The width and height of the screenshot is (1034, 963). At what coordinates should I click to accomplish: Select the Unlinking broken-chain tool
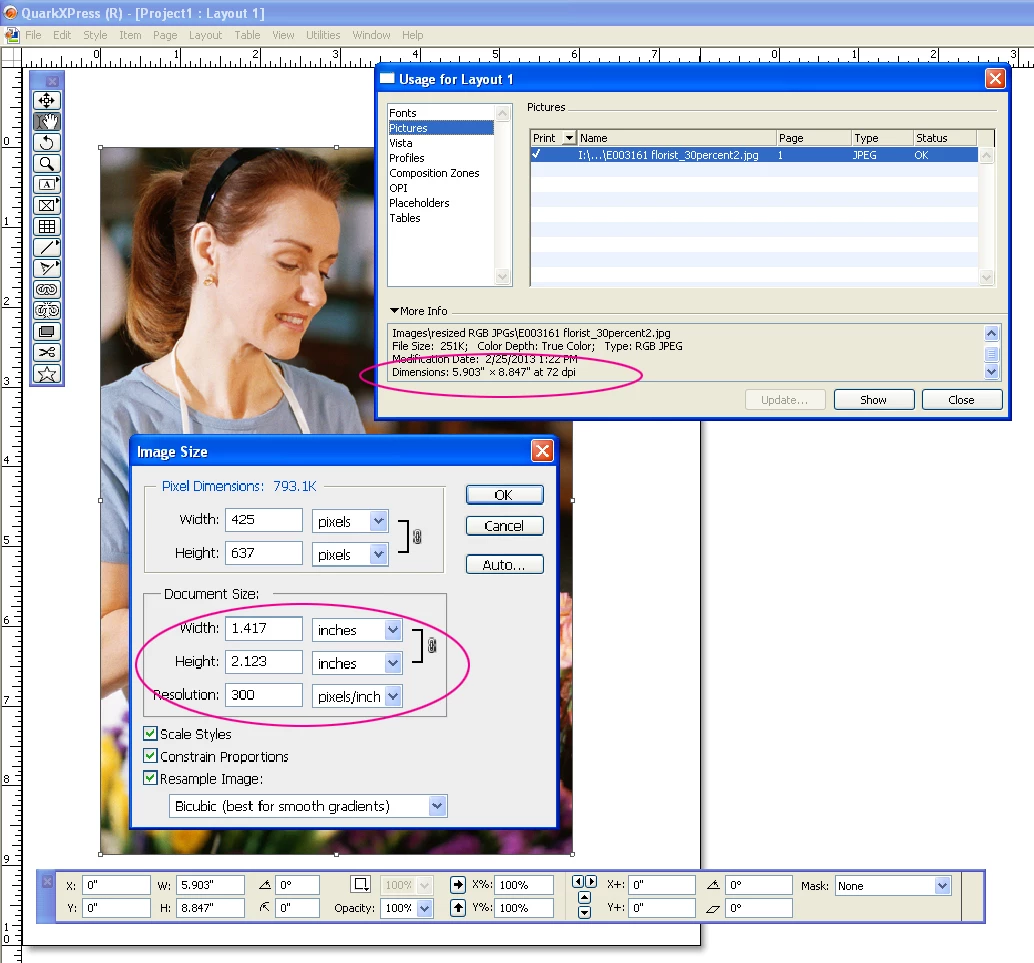(x=47, y=311)
